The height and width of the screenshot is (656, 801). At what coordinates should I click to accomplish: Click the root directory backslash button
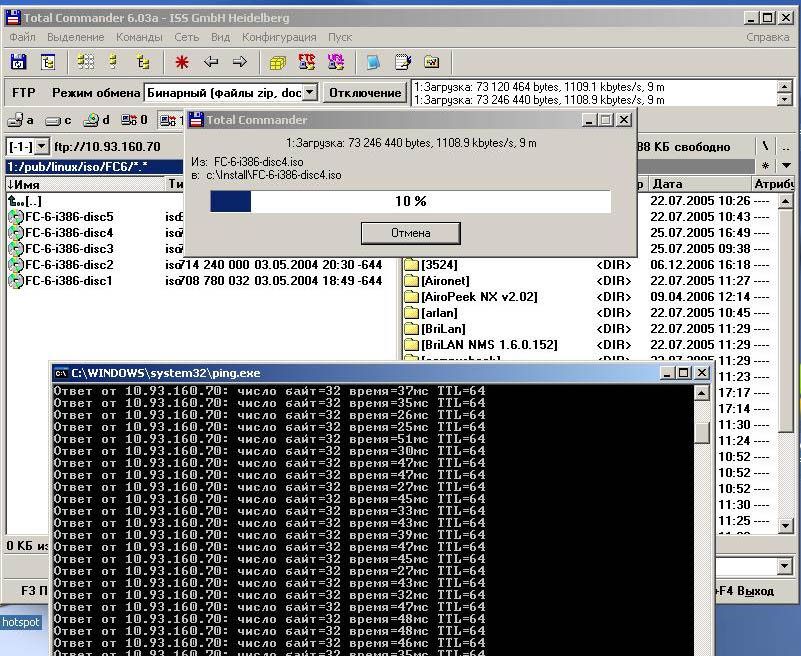point(765,146)
